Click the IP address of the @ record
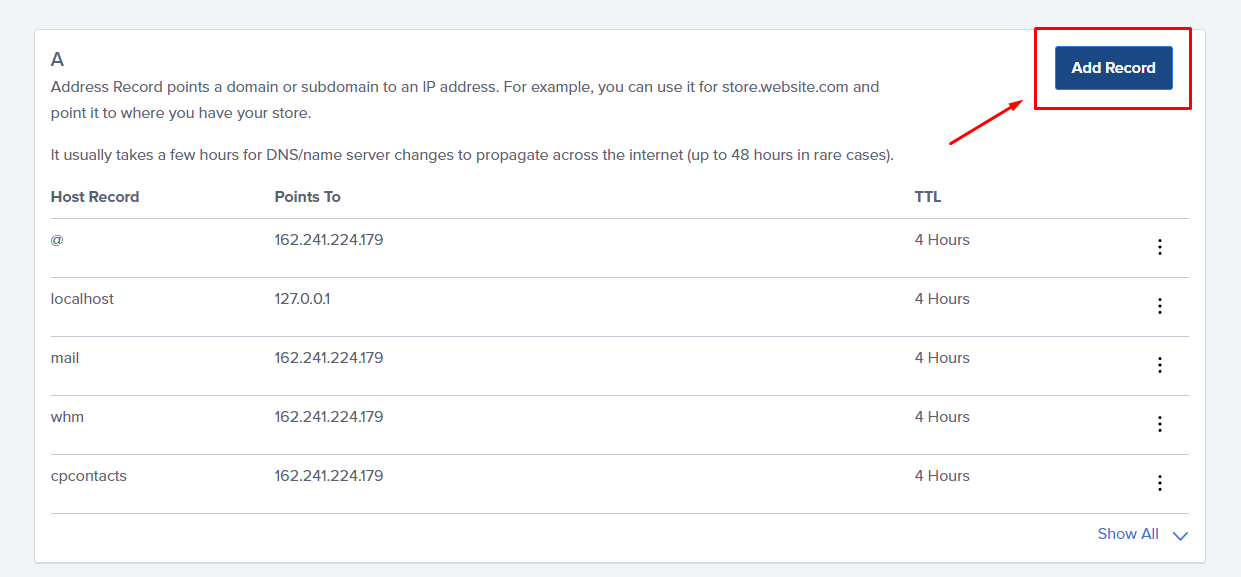1241x577 pixels. pyautogui.click(x=328, y=240)
